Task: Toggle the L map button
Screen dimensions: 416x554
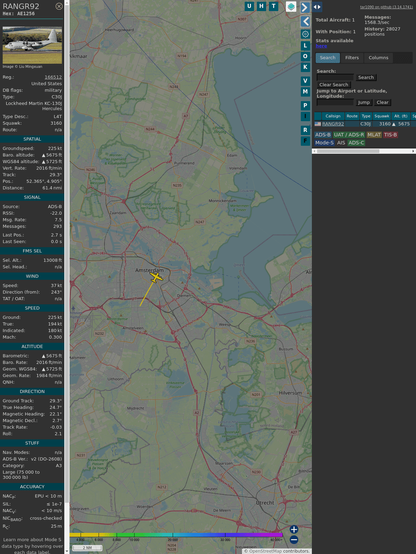Action: tap(305, 46)
